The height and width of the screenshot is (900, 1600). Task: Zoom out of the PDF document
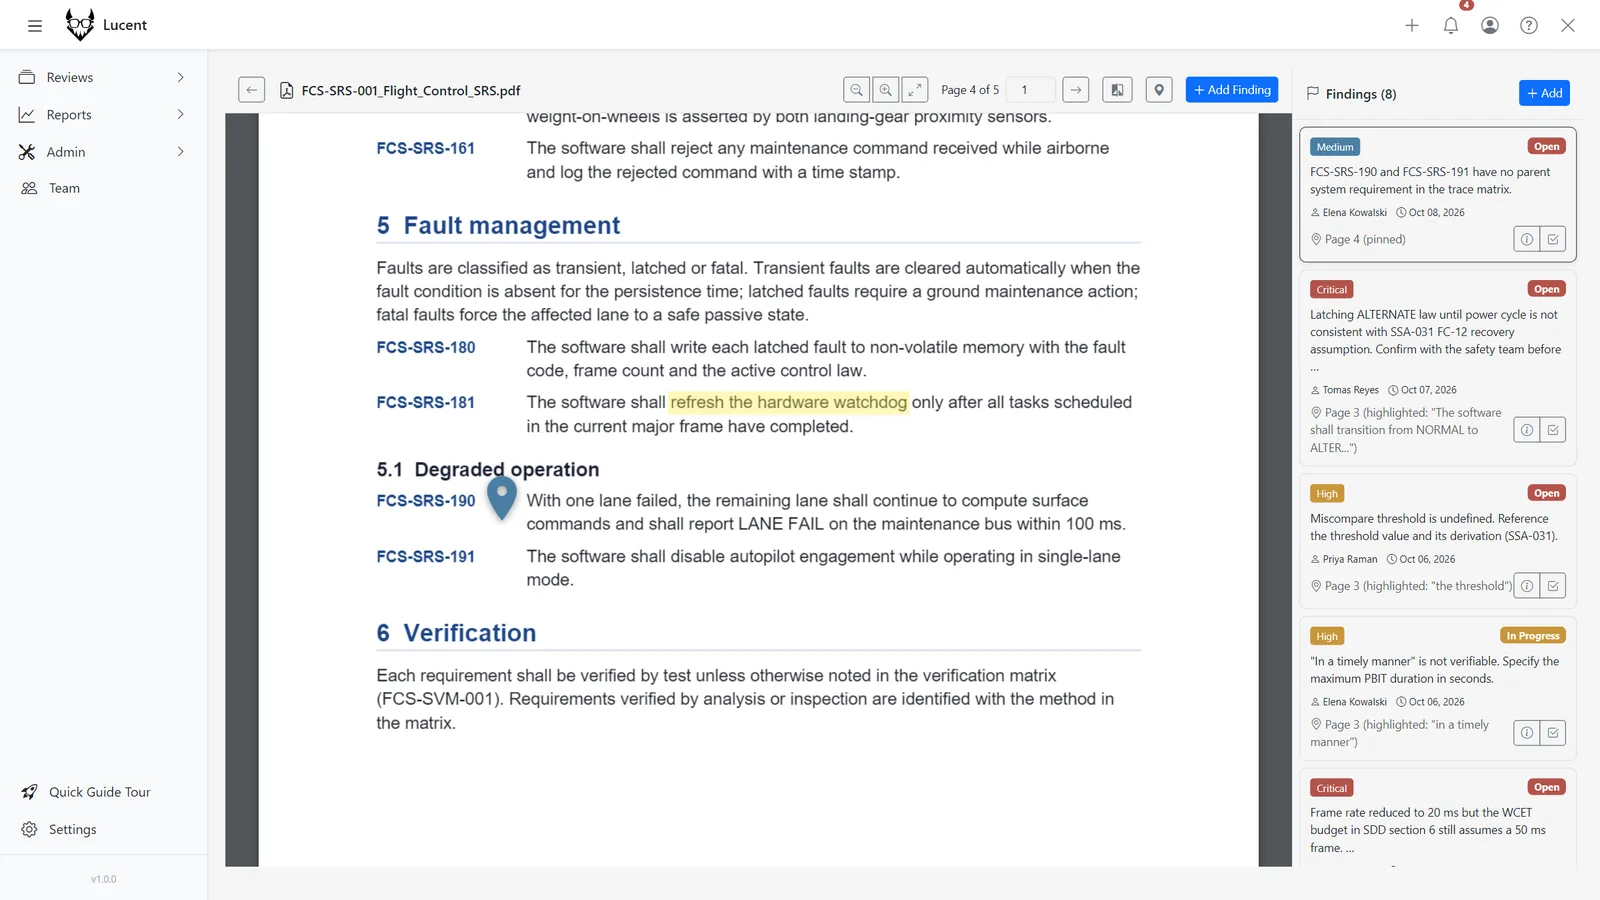point(857,90)
